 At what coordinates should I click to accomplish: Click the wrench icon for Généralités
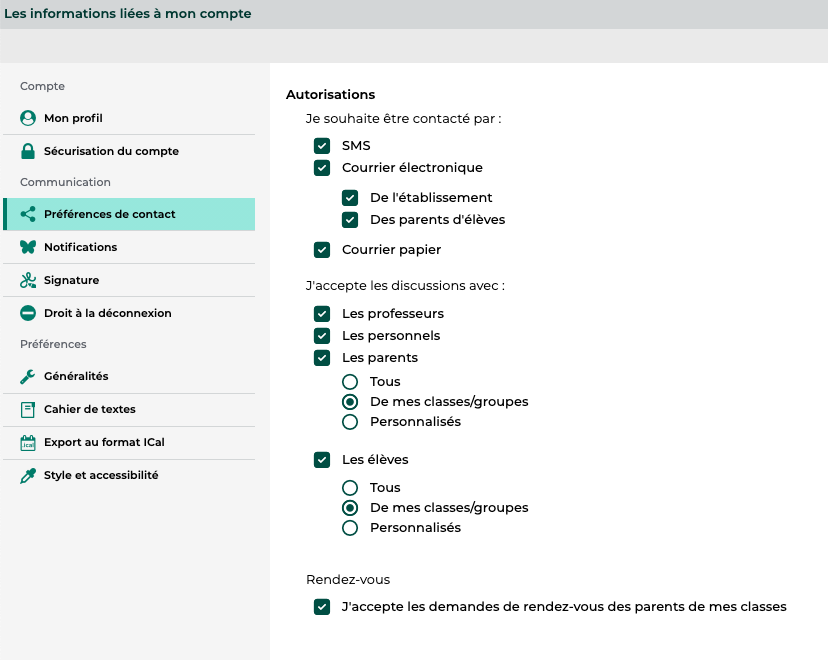[x=28, y=376]
